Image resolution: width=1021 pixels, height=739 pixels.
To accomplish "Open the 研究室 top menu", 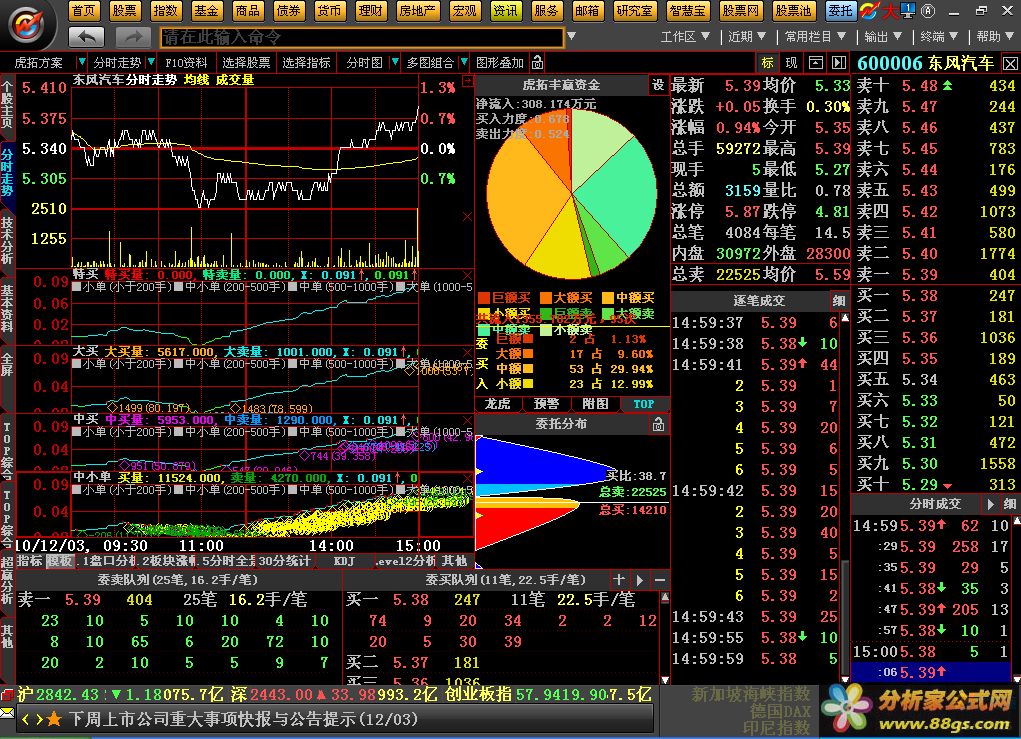I will point(635,10).
